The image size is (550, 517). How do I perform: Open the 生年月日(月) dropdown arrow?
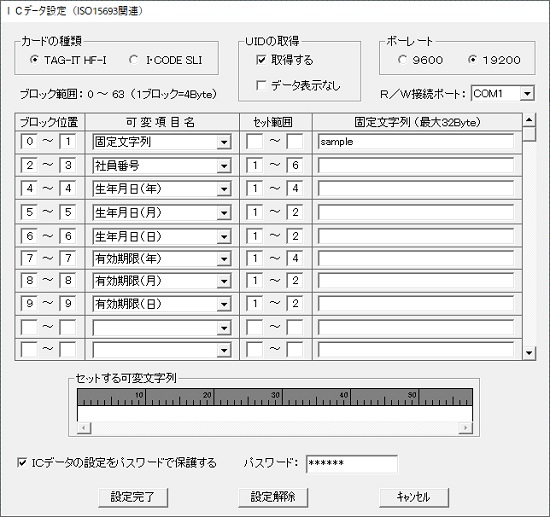[223, 213]
